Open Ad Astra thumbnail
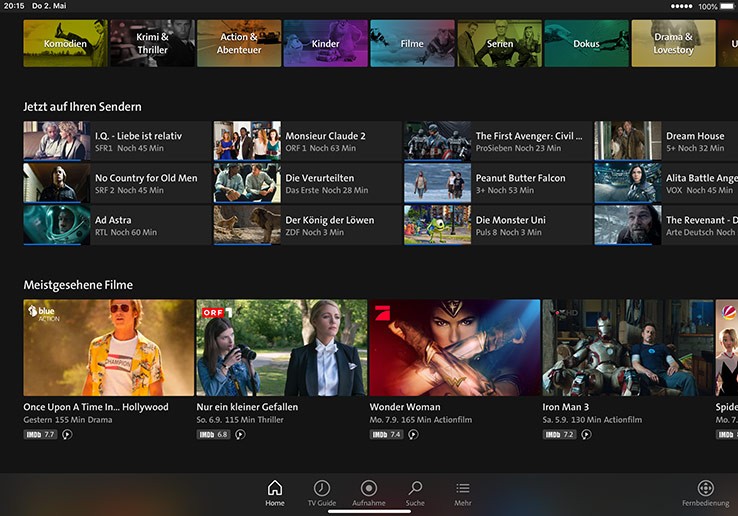 (57, 225)
